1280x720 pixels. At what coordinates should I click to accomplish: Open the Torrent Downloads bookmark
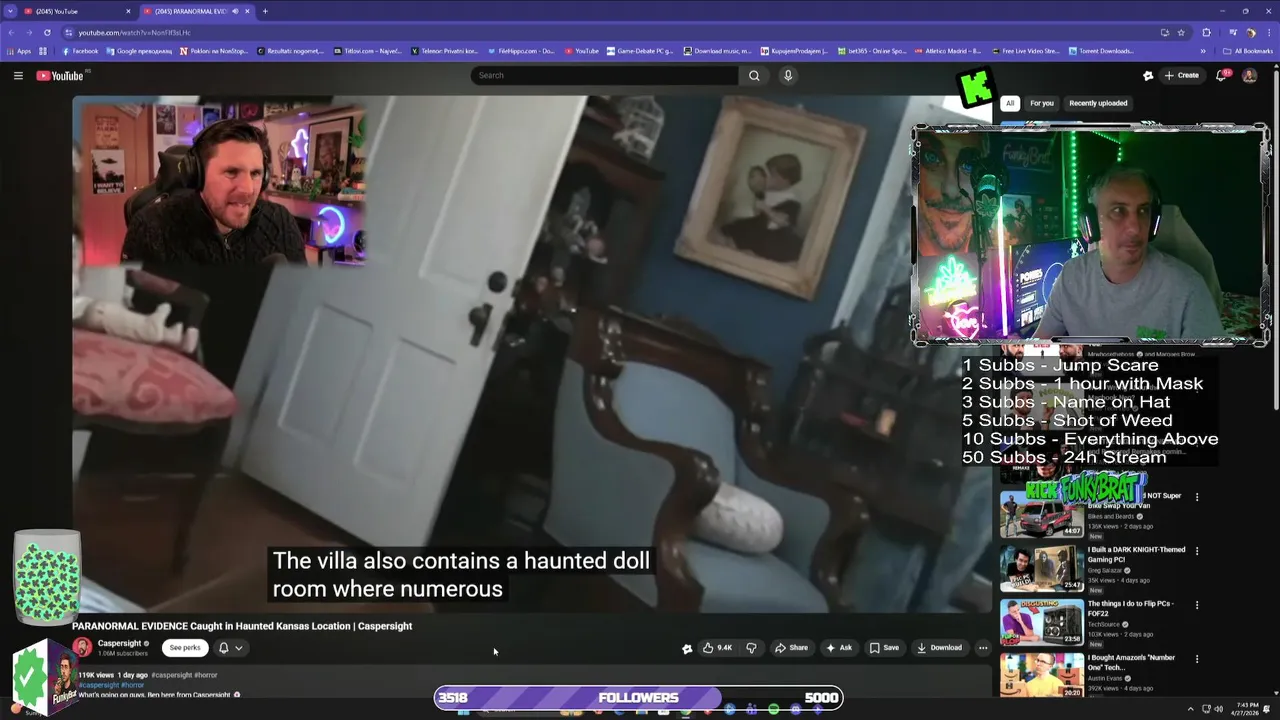1101,51
